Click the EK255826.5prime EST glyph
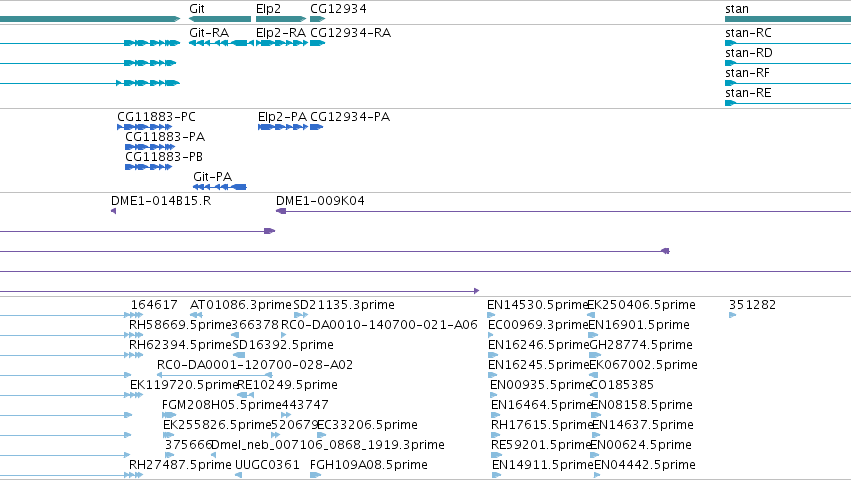This screenshot has height=480, width=851. (x=168, y=435)
